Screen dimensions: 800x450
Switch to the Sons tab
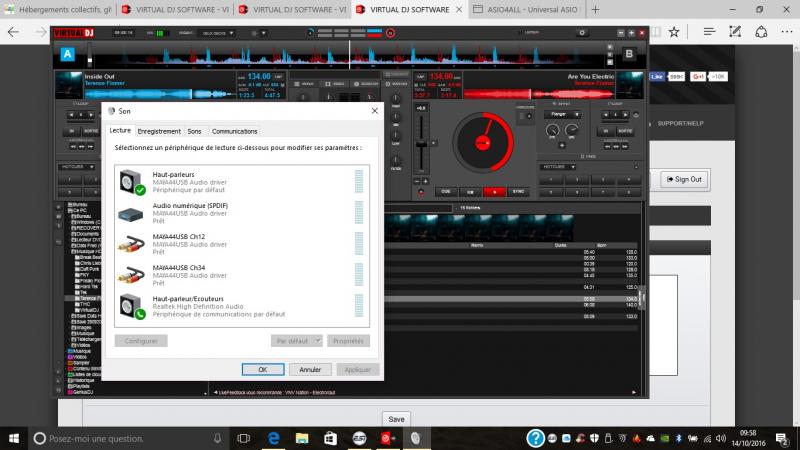[194, 131]
